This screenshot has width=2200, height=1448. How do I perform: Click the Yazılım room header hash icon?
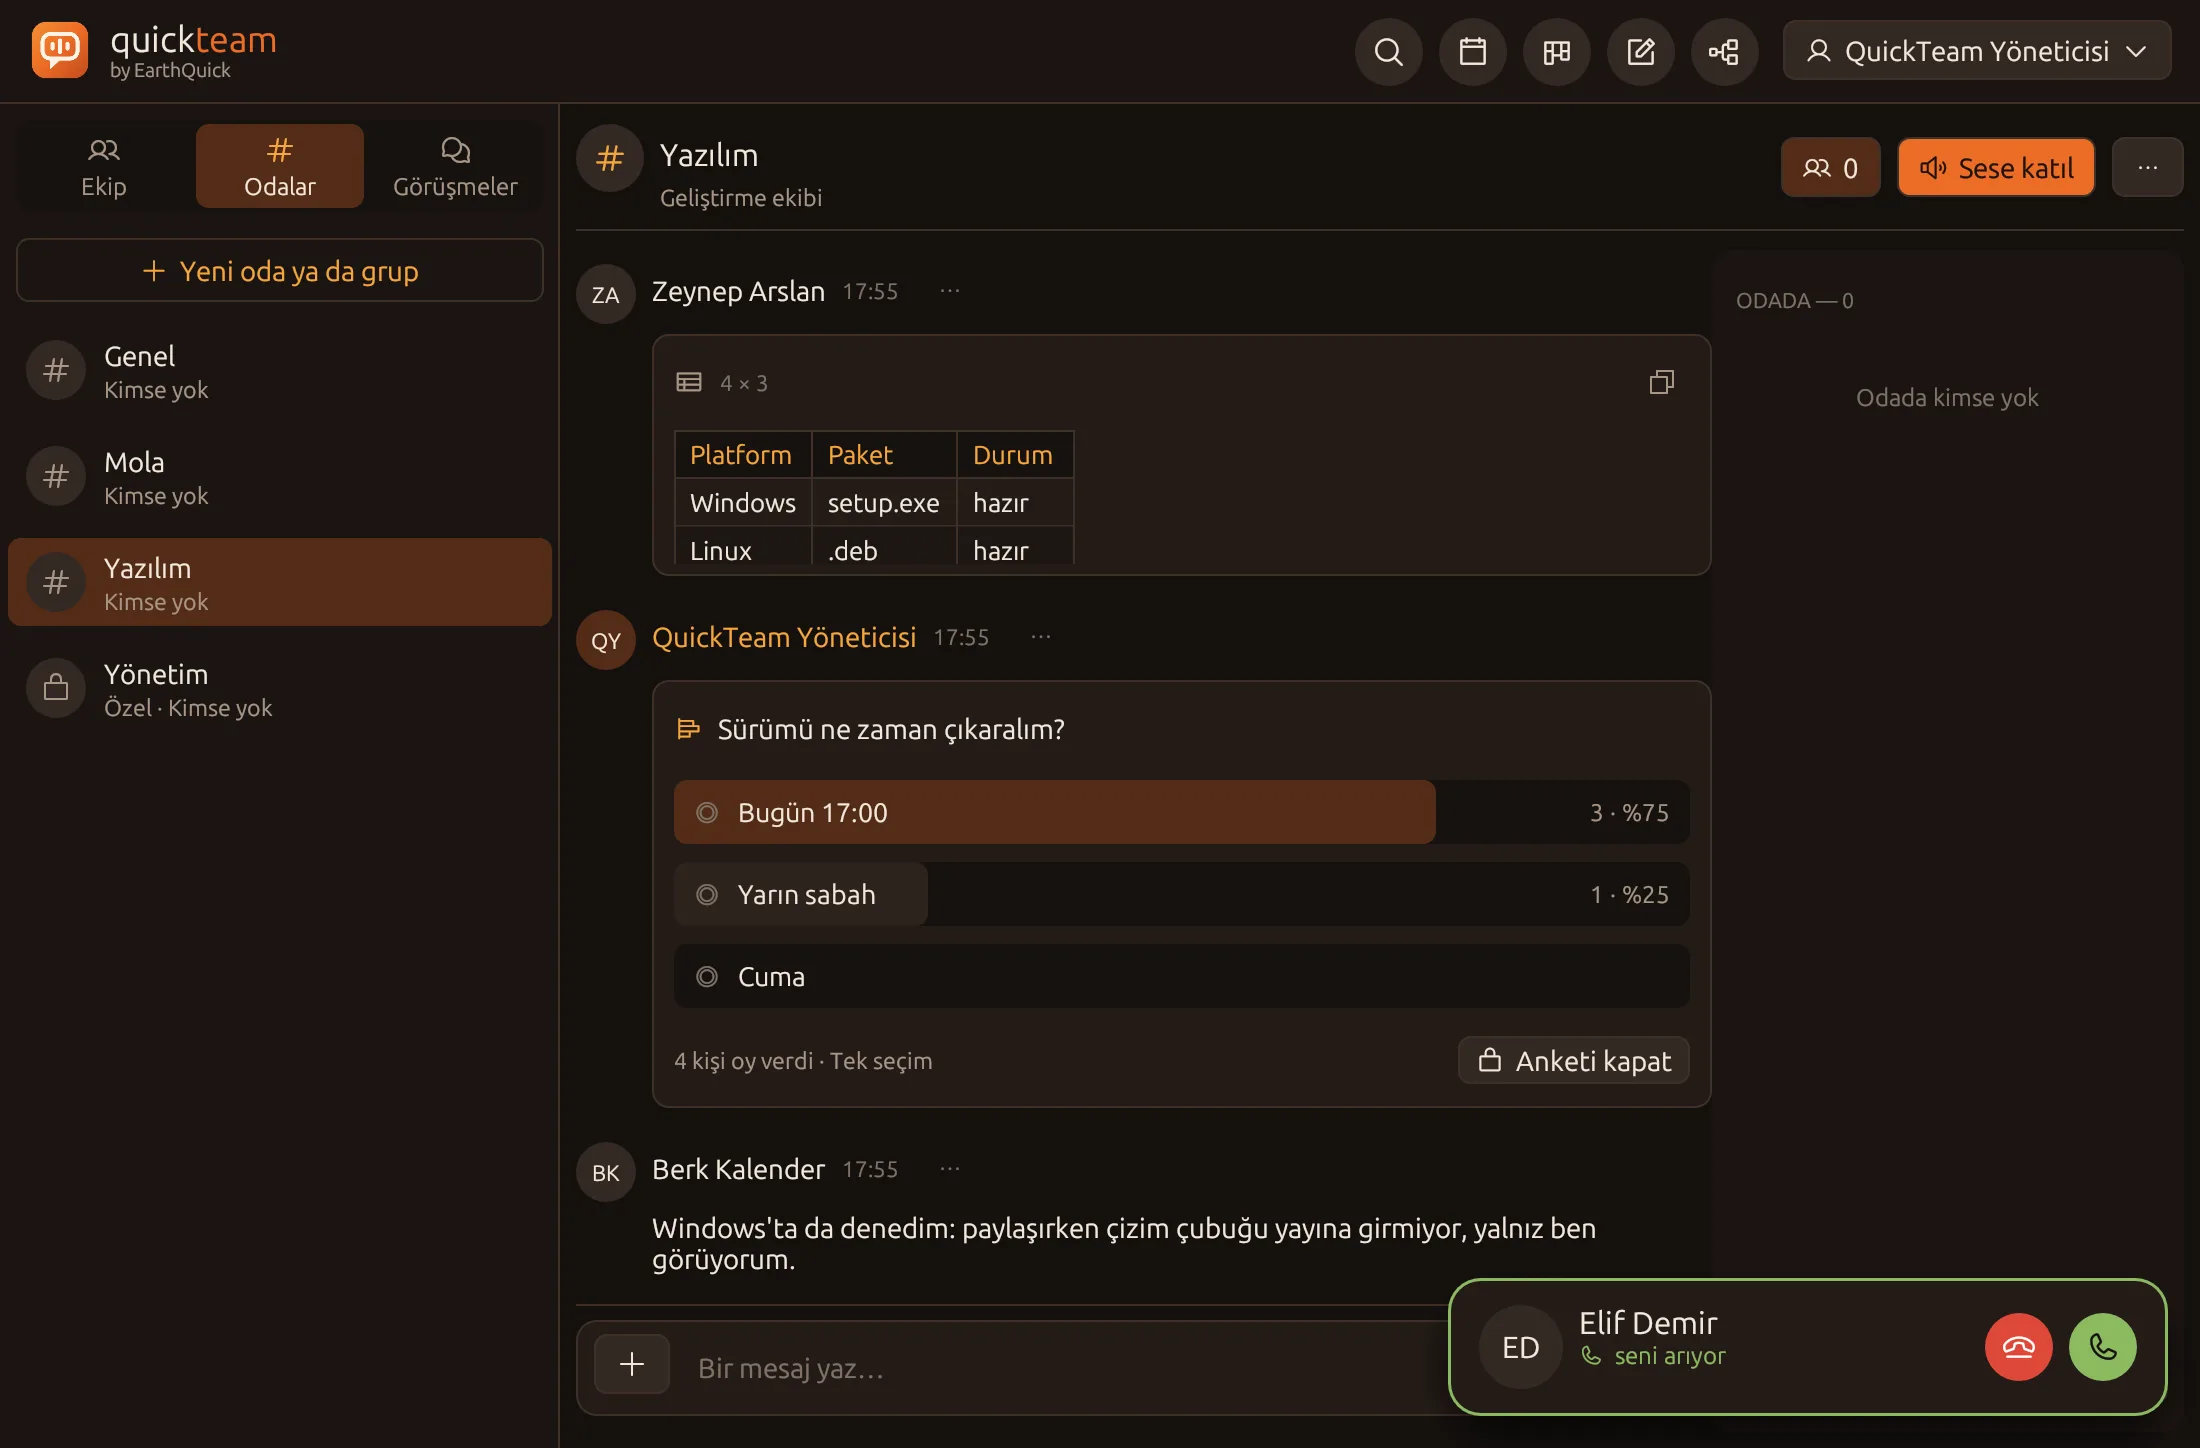[609, 158]
